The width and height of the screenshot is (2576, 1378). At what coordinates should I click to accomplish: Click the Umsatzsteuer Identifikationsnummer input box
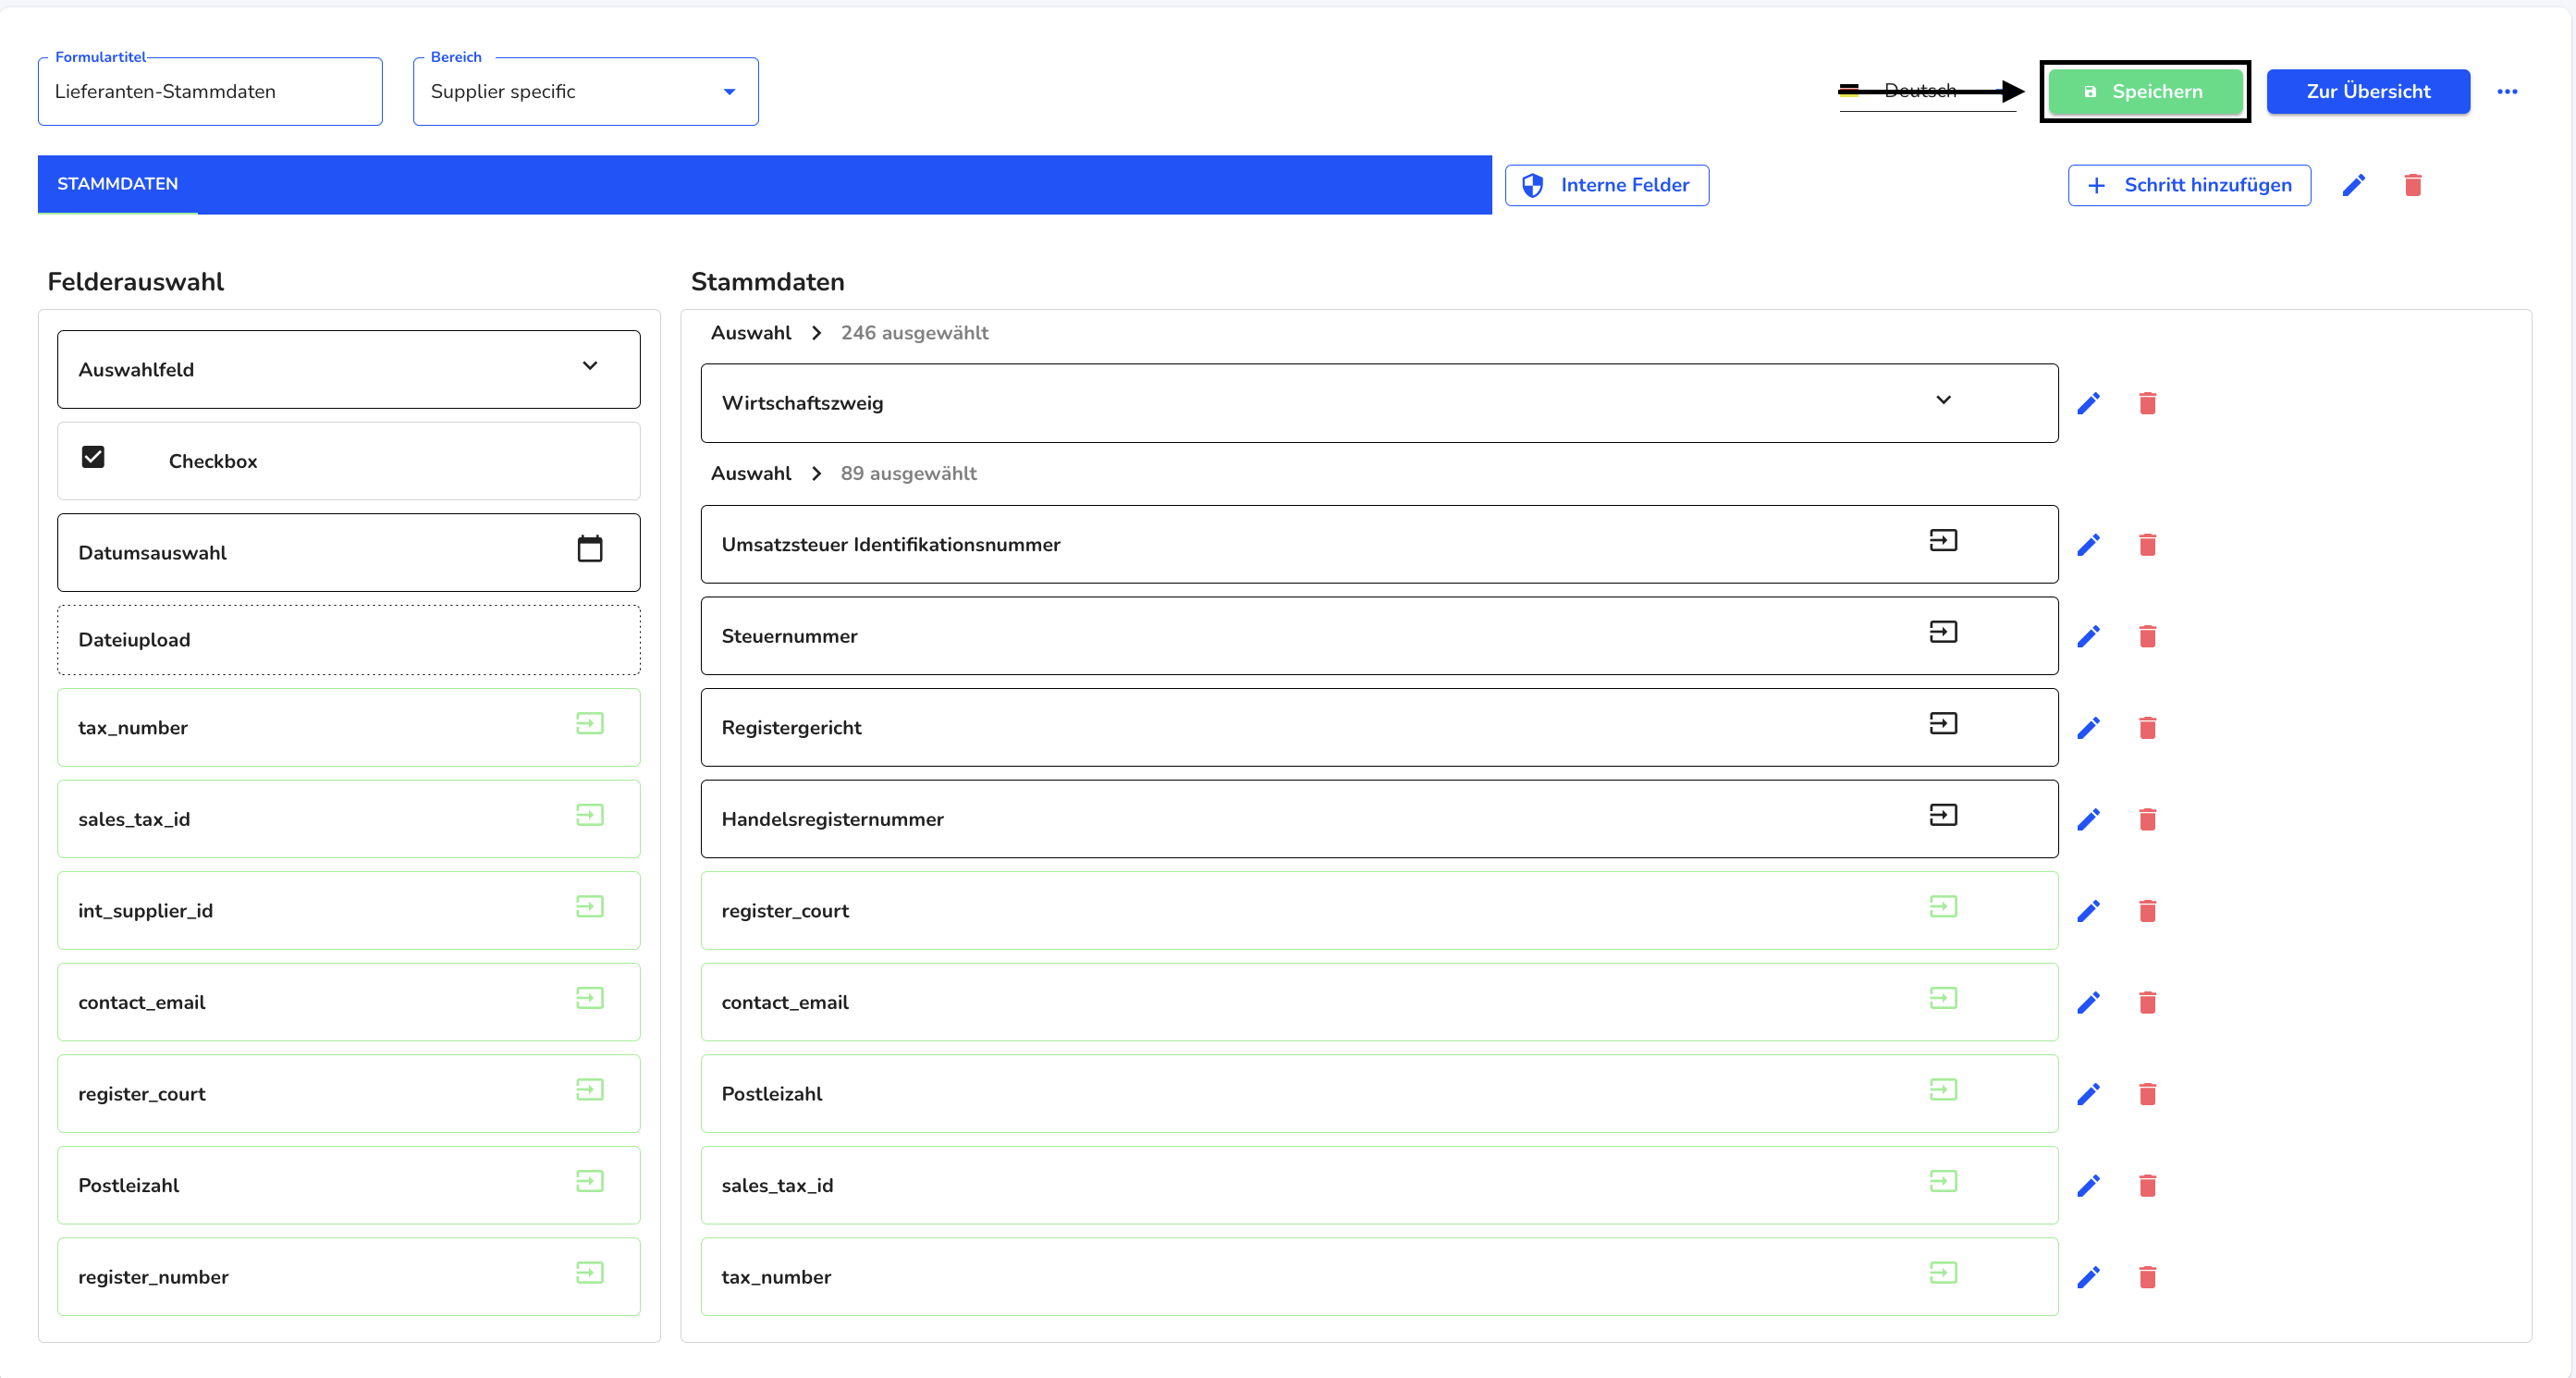click(1379, 545)
